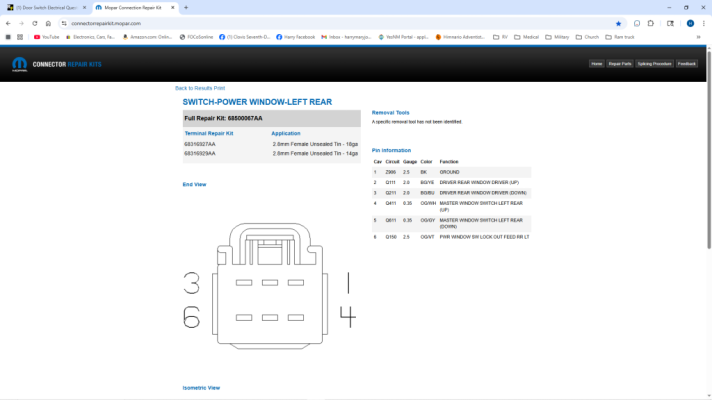Expand the Church bookmarks folder
Screen dimensions: 712x400
click(x=588, y=37)
